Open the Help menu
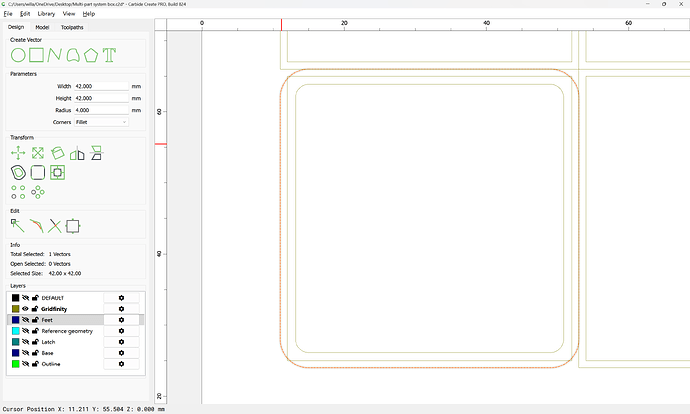 (x=89, y=14)
